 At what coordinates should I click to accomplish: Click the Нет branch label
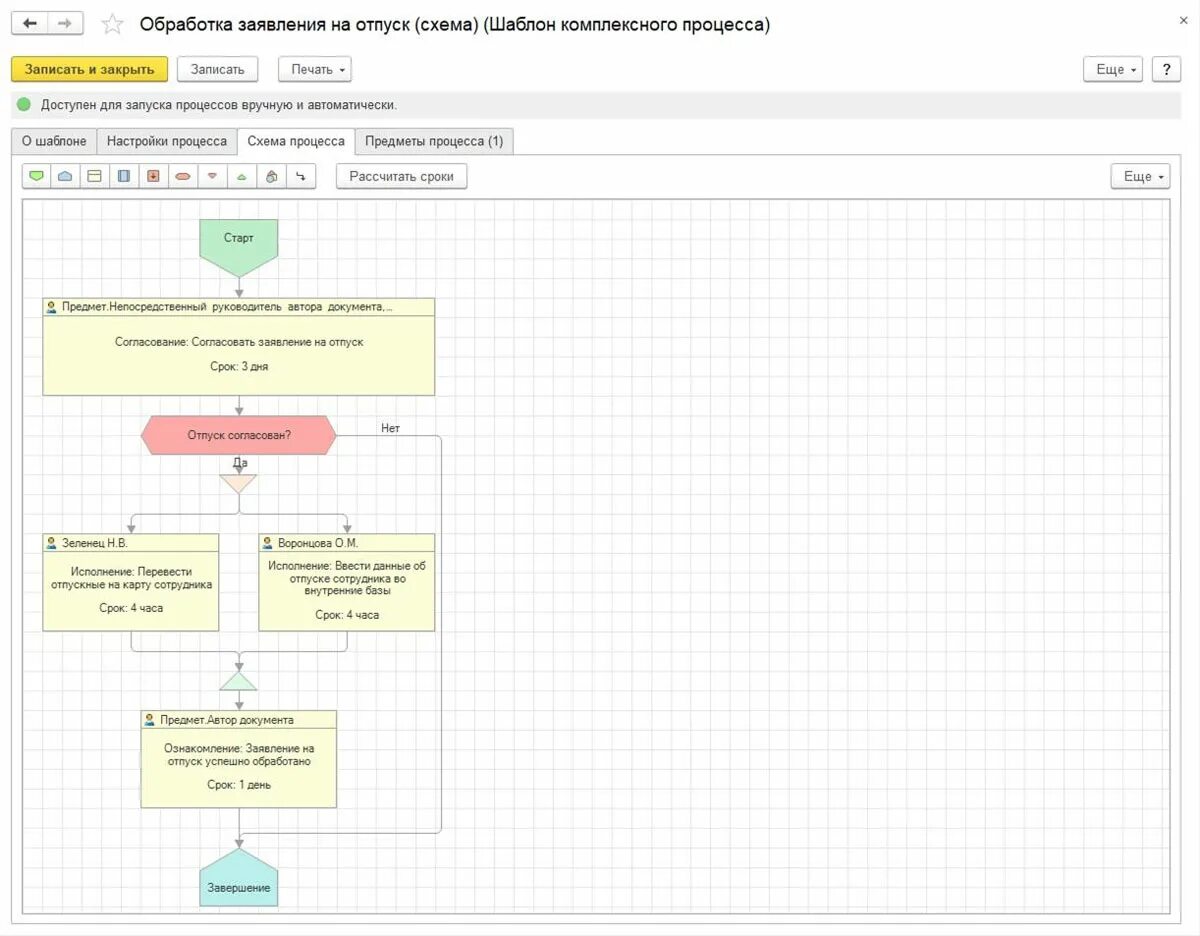pyautogui.click(x=390, y=428)
